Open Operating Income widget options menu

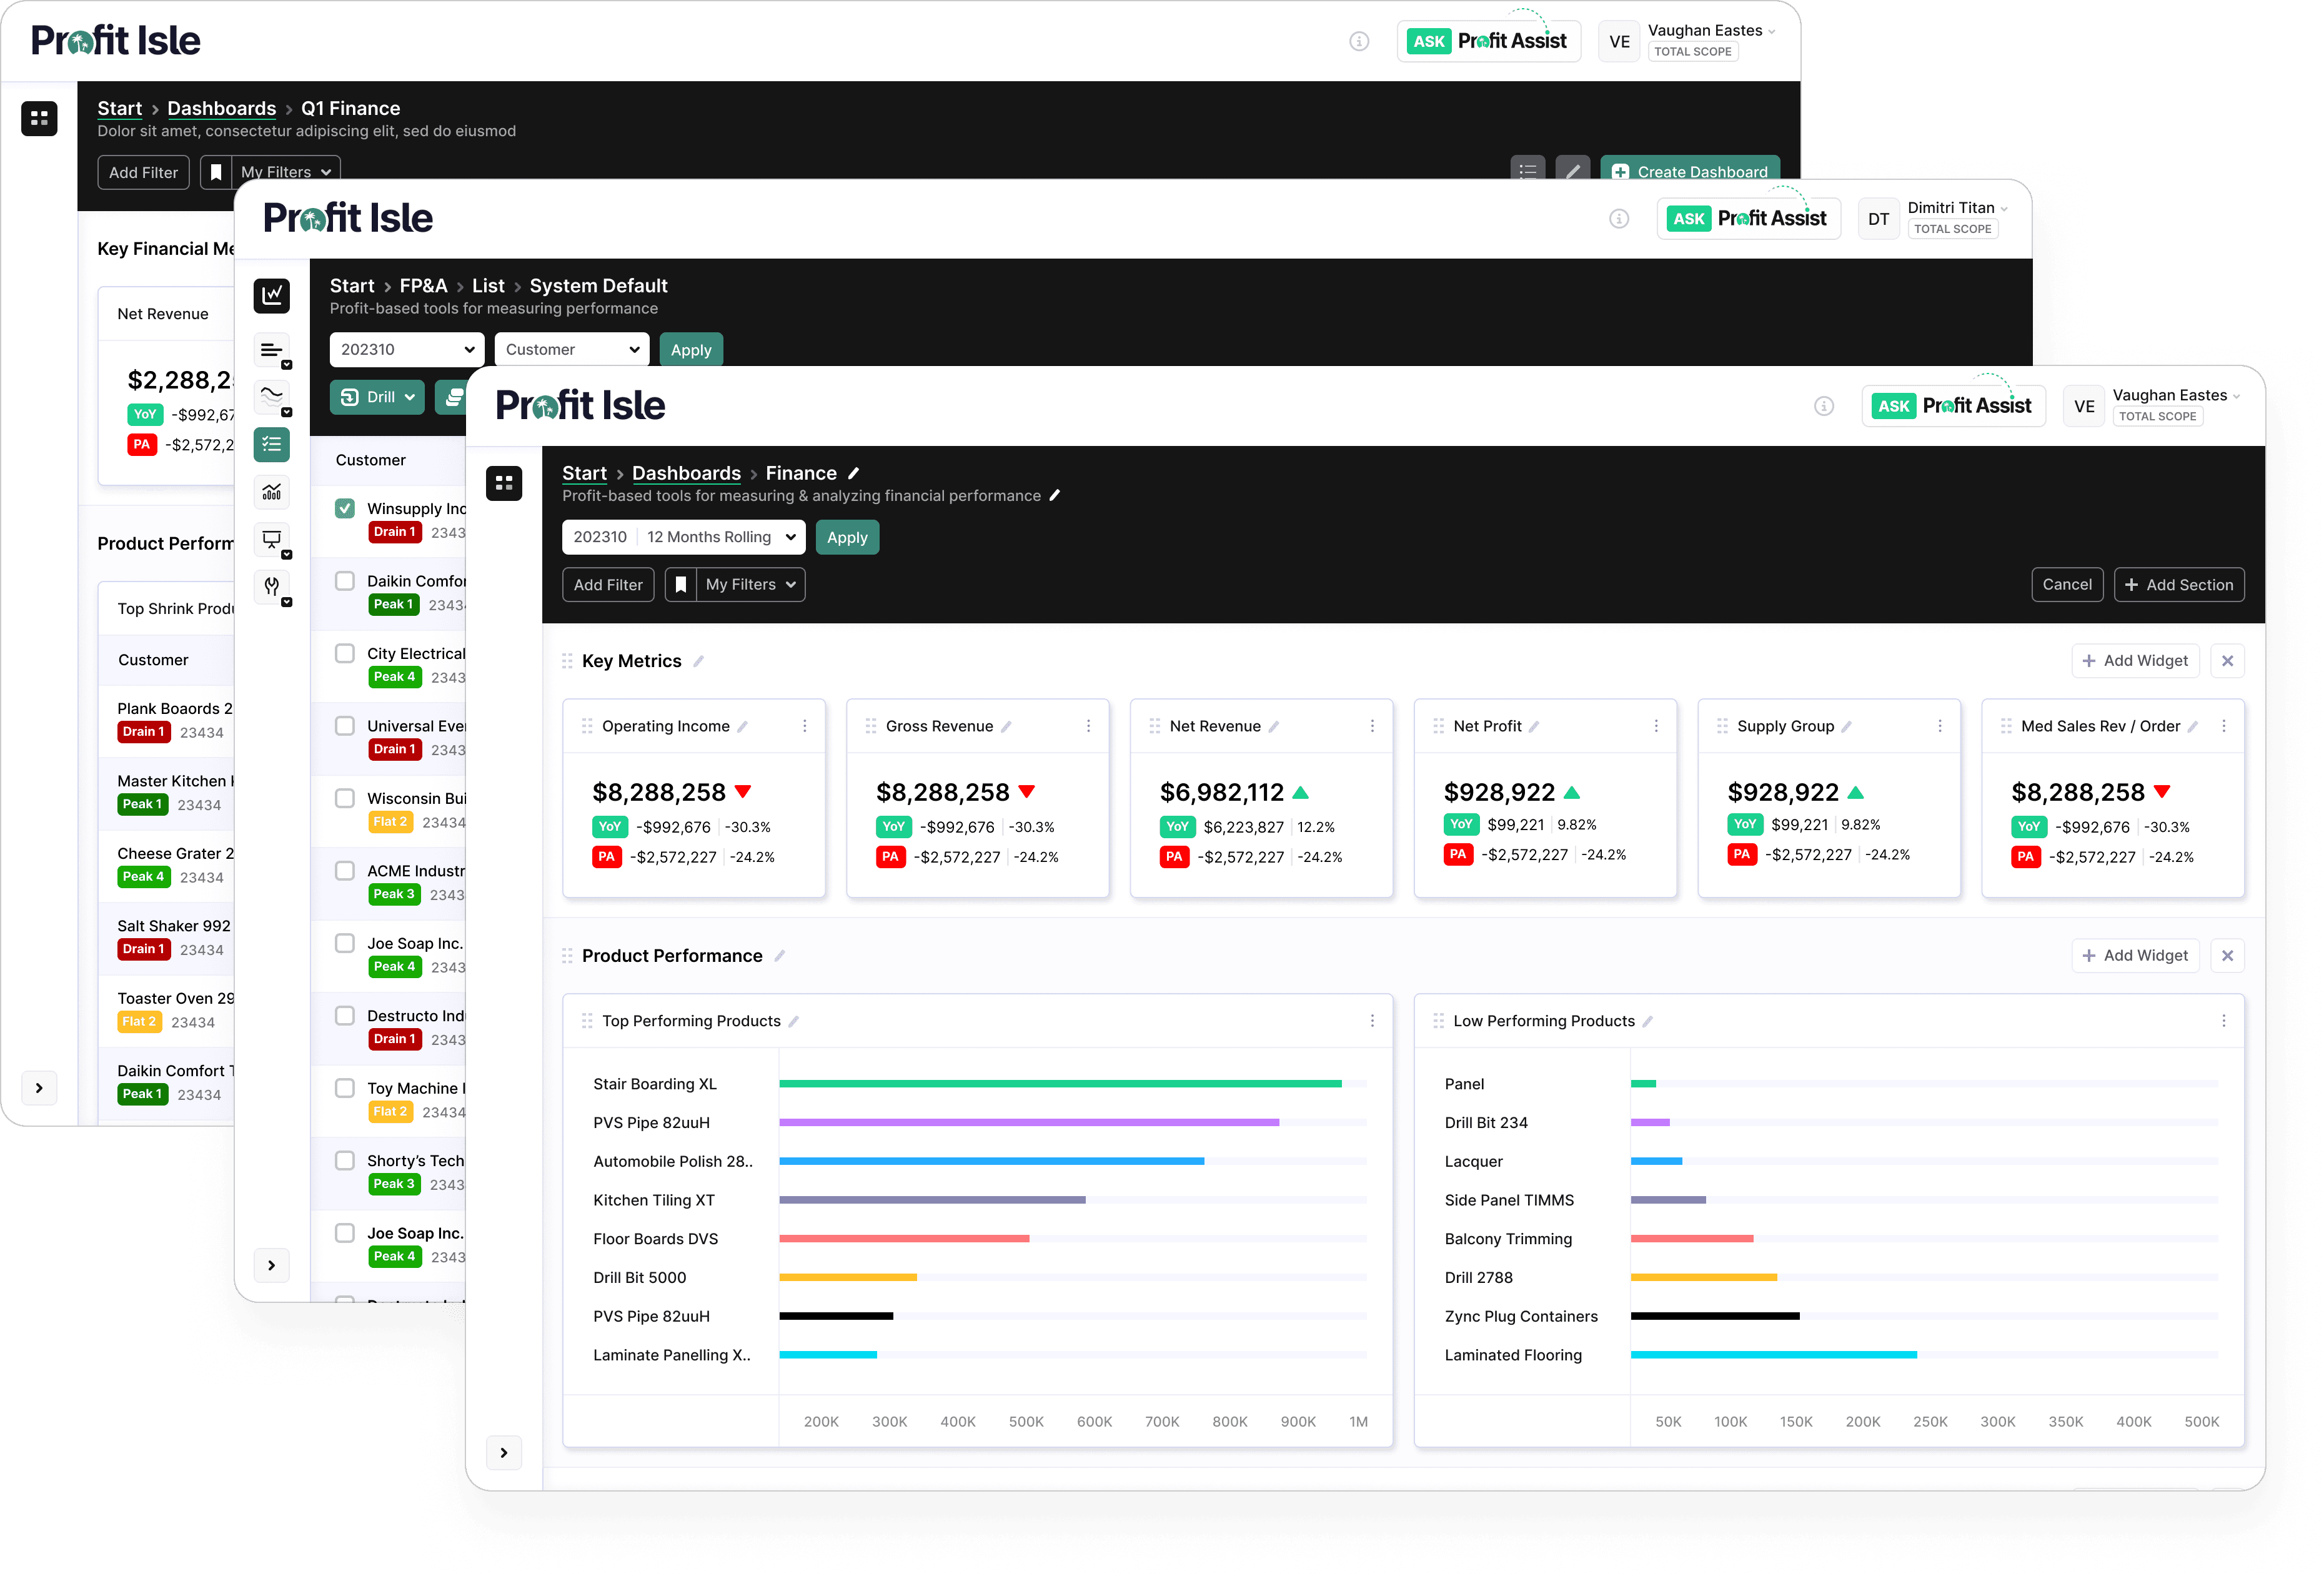coord(805,726)
